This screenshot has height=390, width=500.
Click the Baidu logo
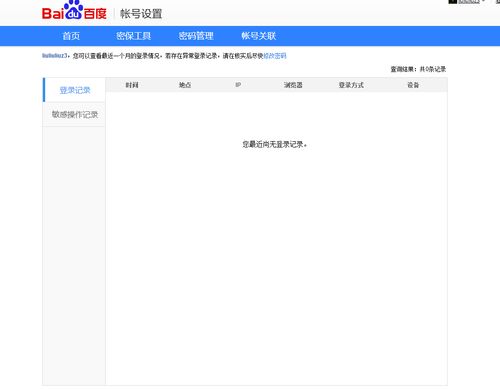(74, 11)
